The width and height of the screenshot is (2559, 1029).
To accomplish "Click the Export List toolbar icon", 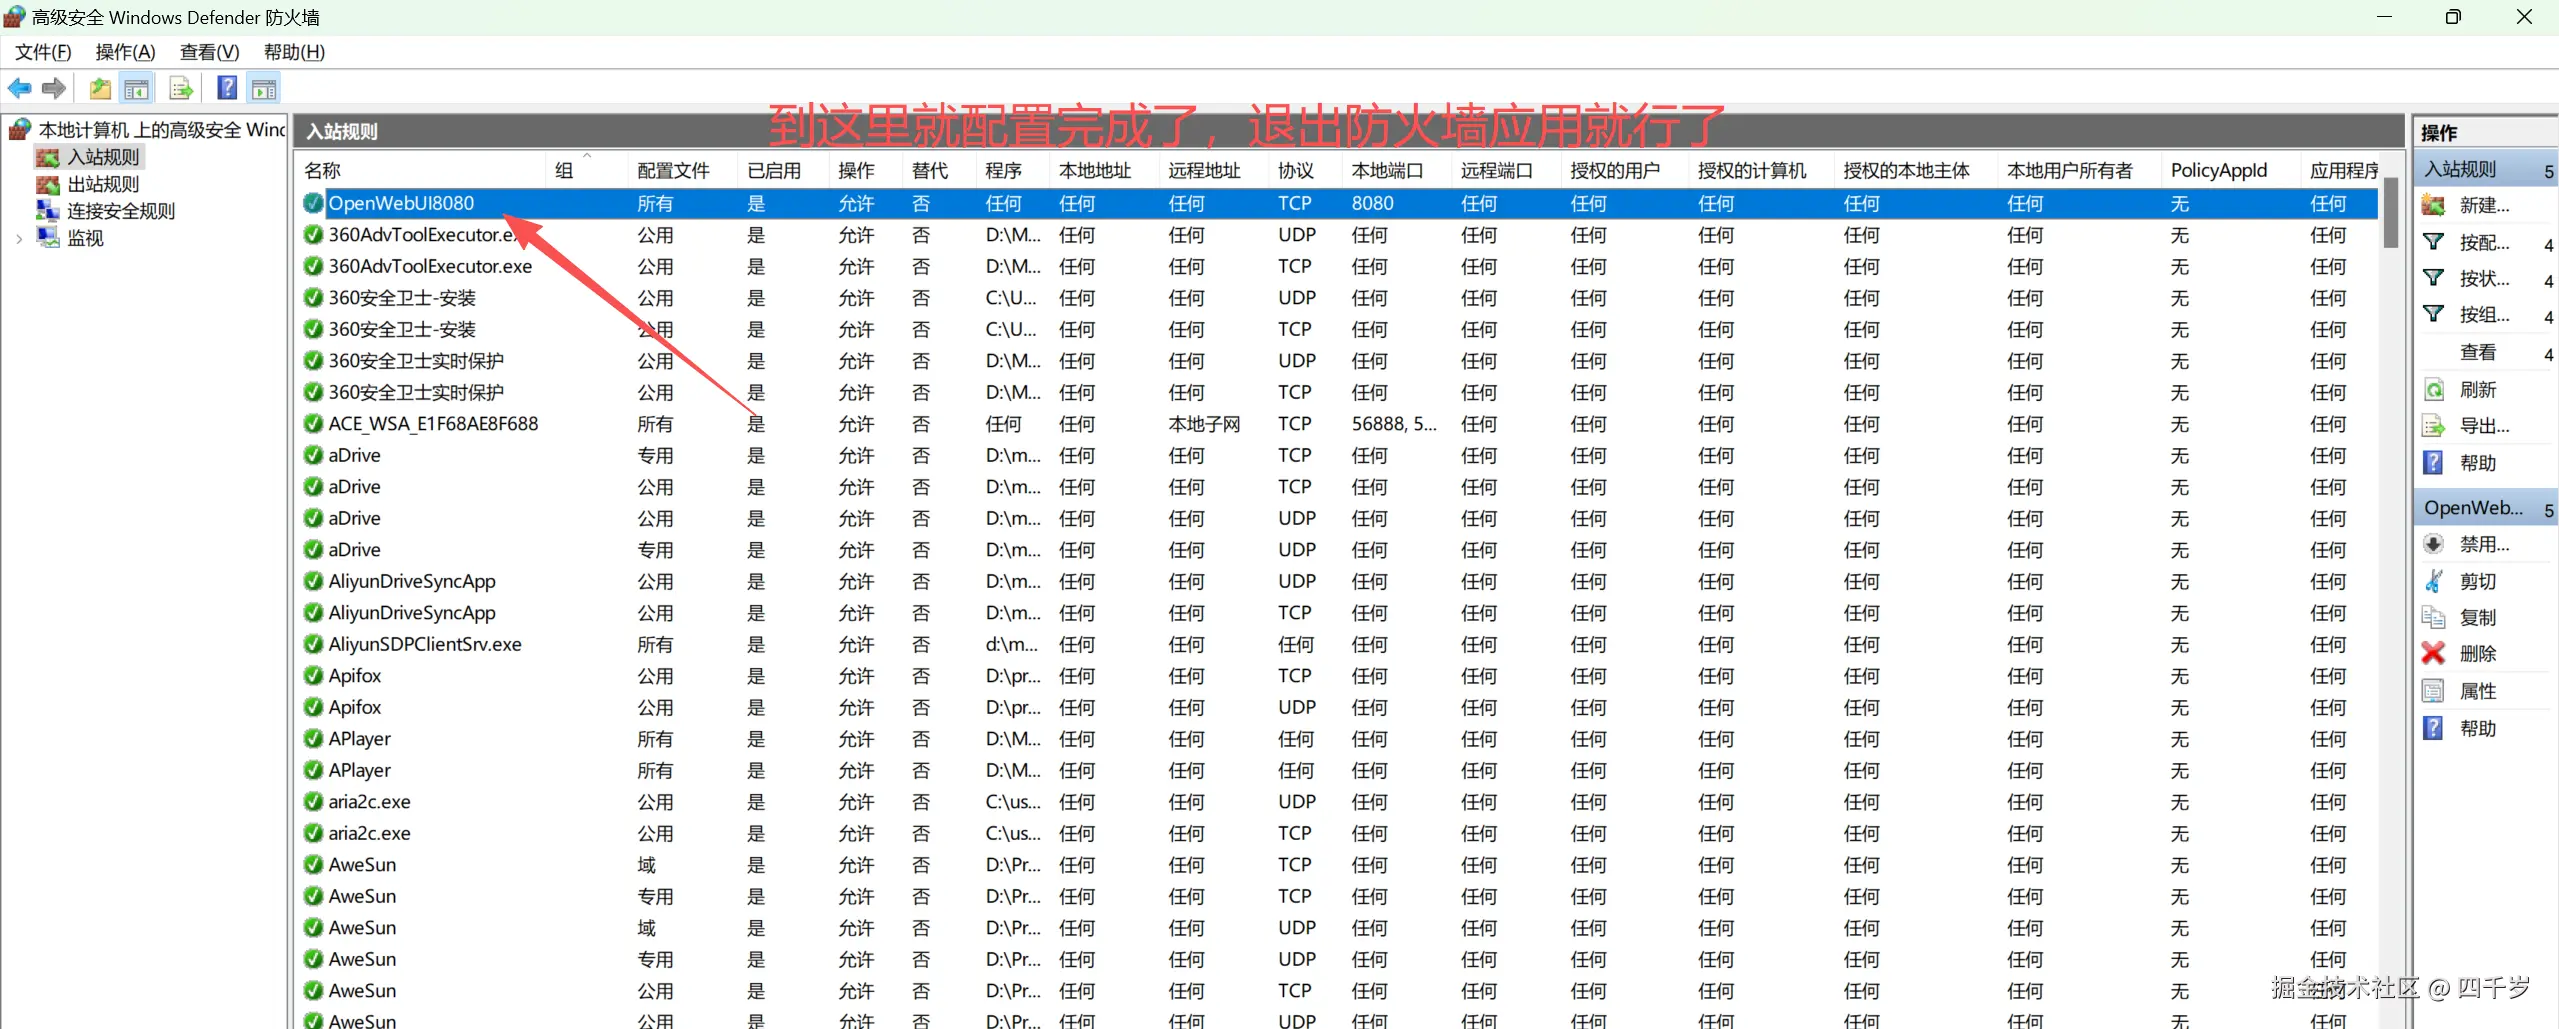I will pos(181,89).
